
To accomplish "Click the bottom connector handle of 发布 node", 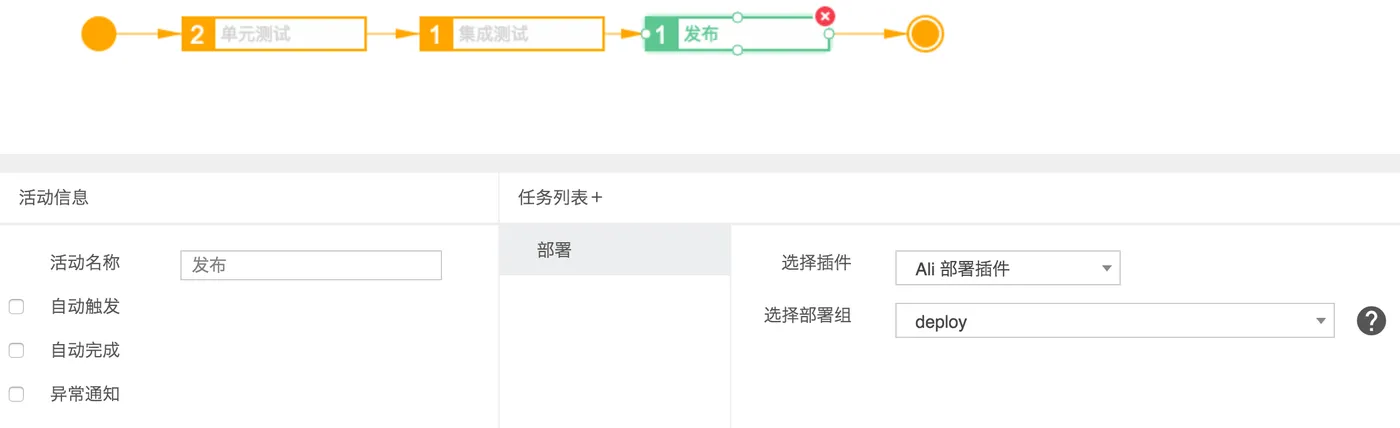I will click(737, 50).
